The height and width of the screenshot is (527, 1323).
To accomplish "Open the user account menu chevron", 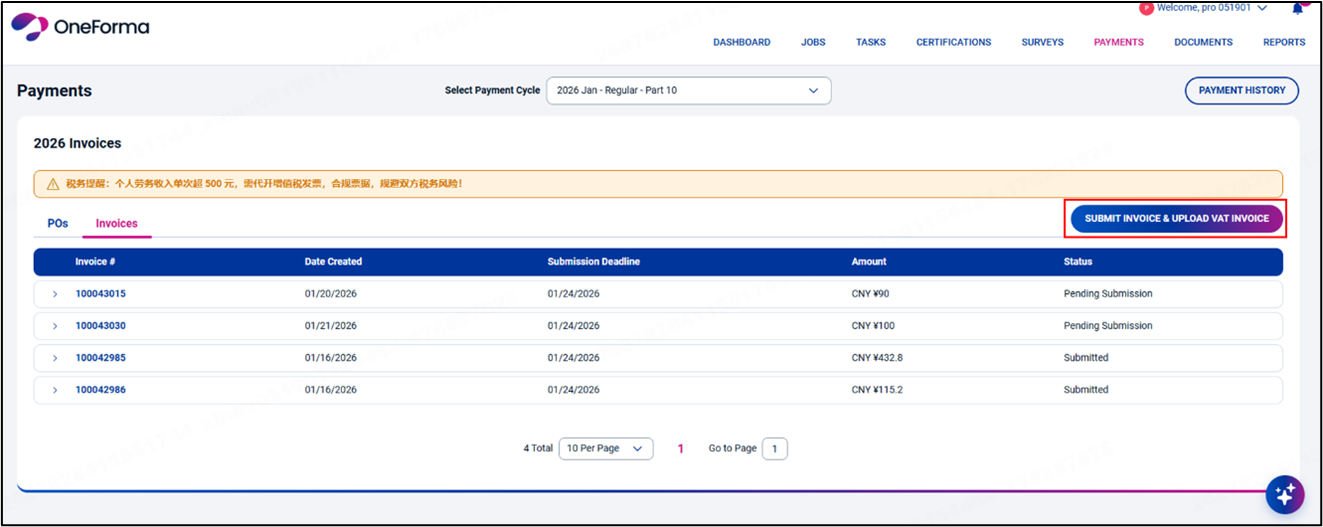I will 1262,8.
